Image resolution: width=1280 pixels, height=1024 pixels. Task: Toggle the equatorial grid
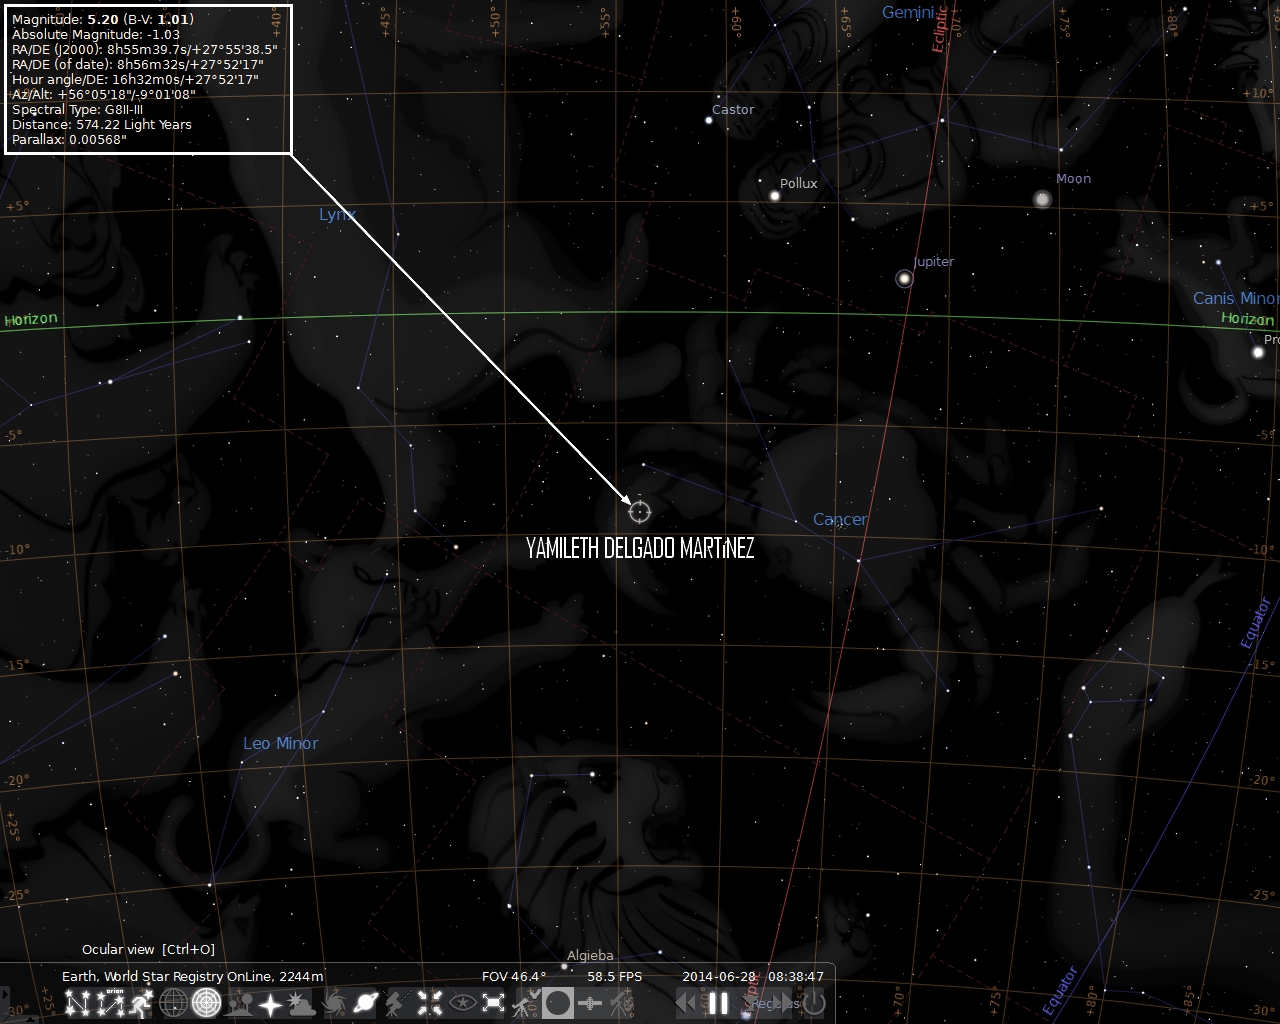coord(174,1002)
